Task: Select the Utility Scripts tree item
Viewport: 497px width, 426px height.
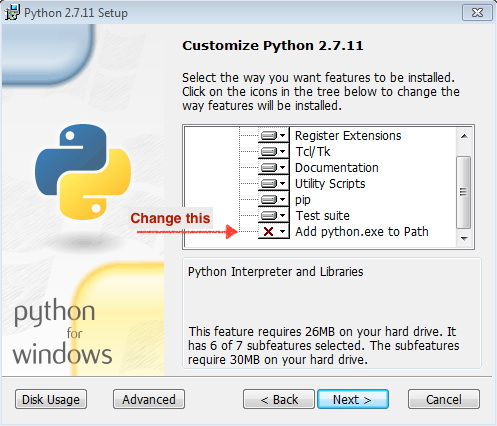Action: click(330, 184)
